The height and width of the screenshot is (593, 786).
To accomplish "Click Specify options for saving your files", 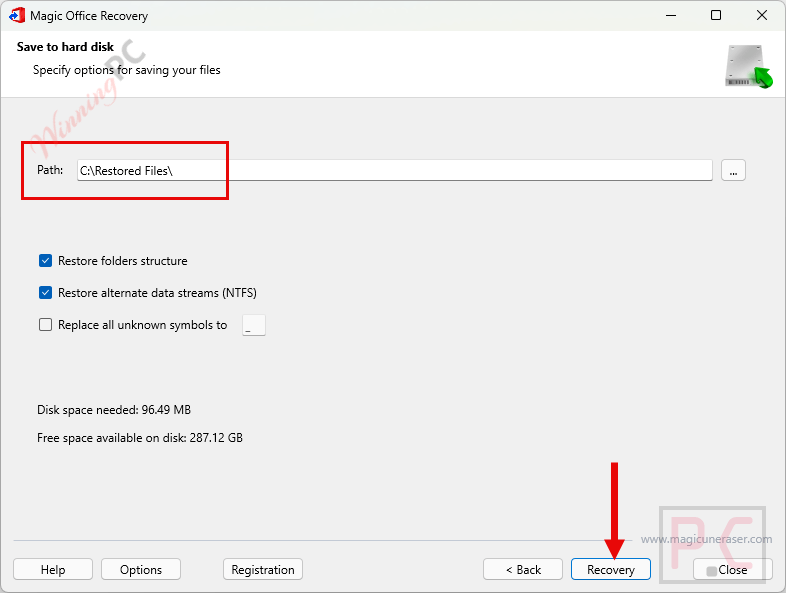I will tap(127, 70).
